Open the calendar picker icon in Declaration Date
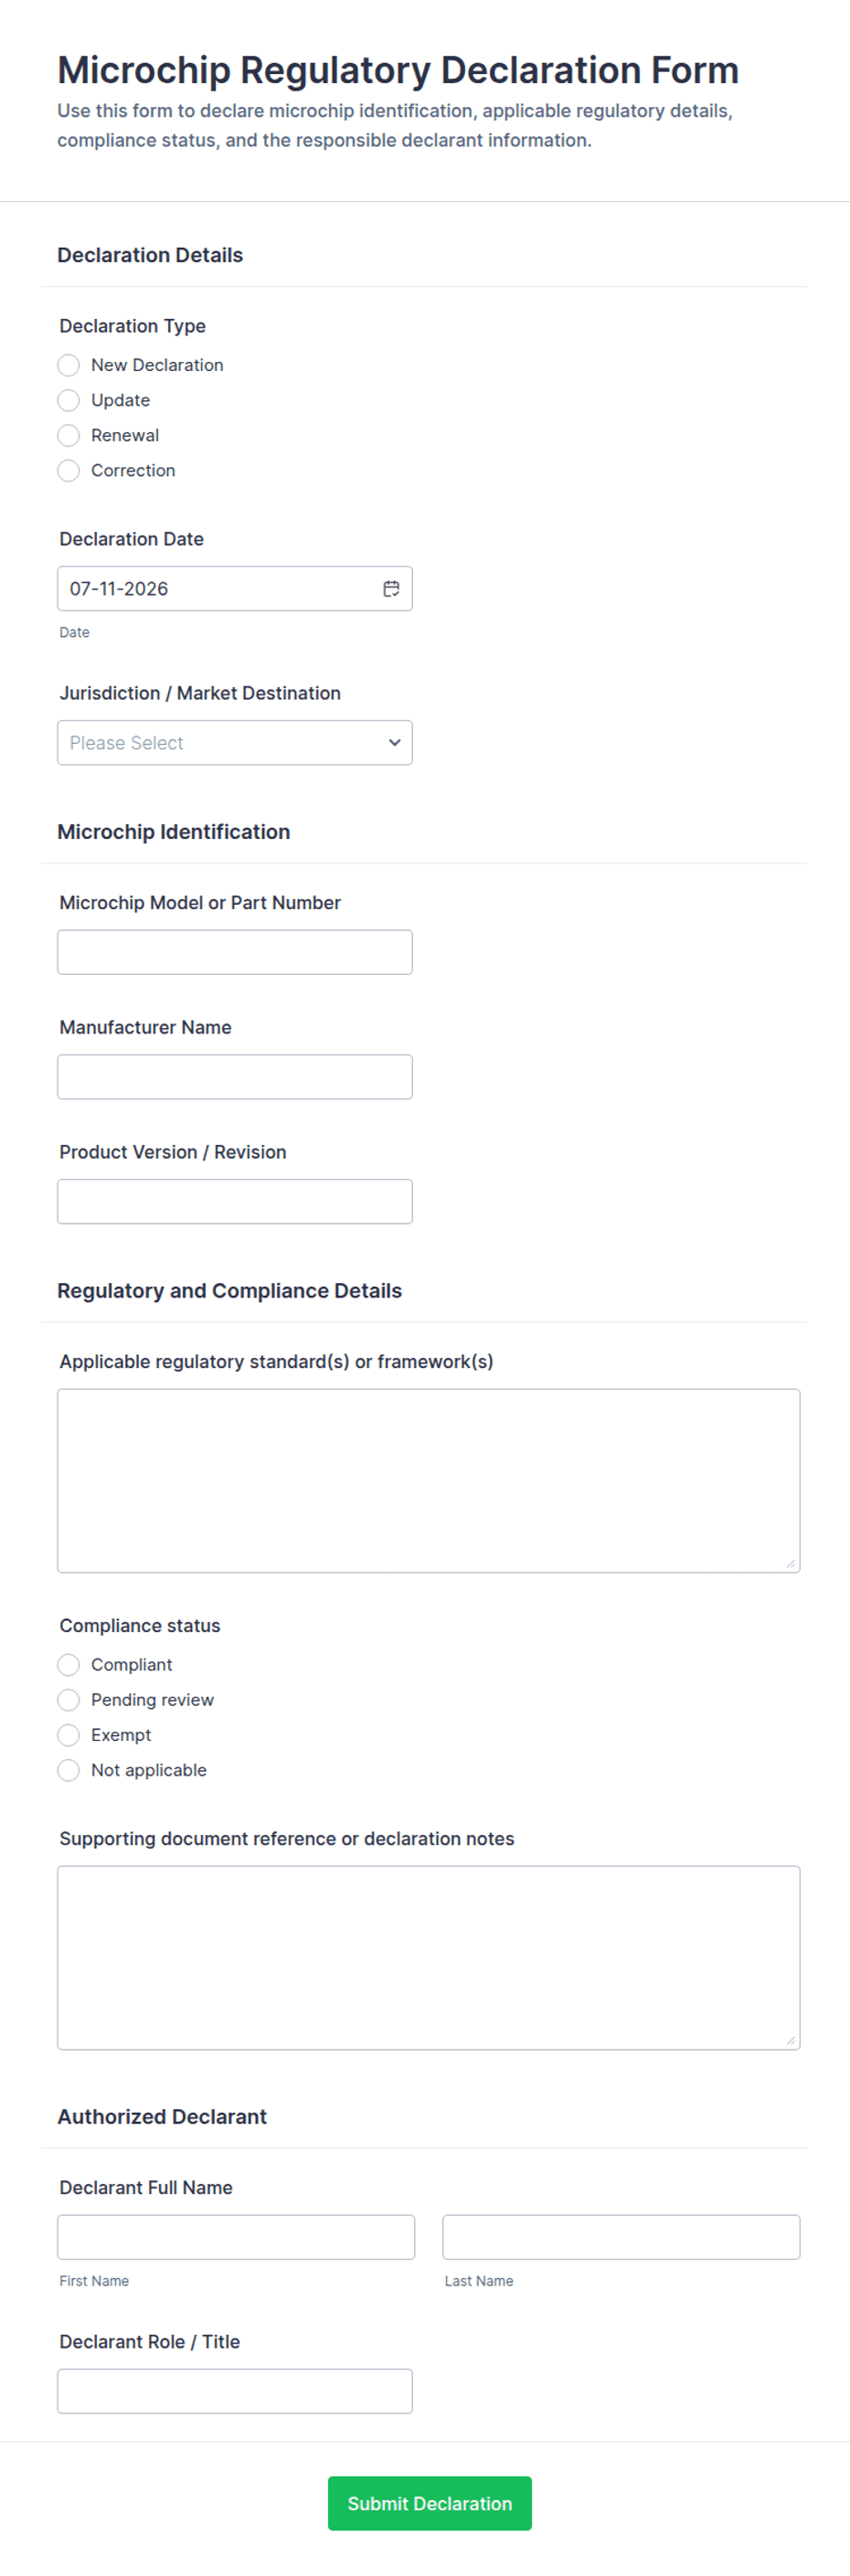 click(391, 588)
